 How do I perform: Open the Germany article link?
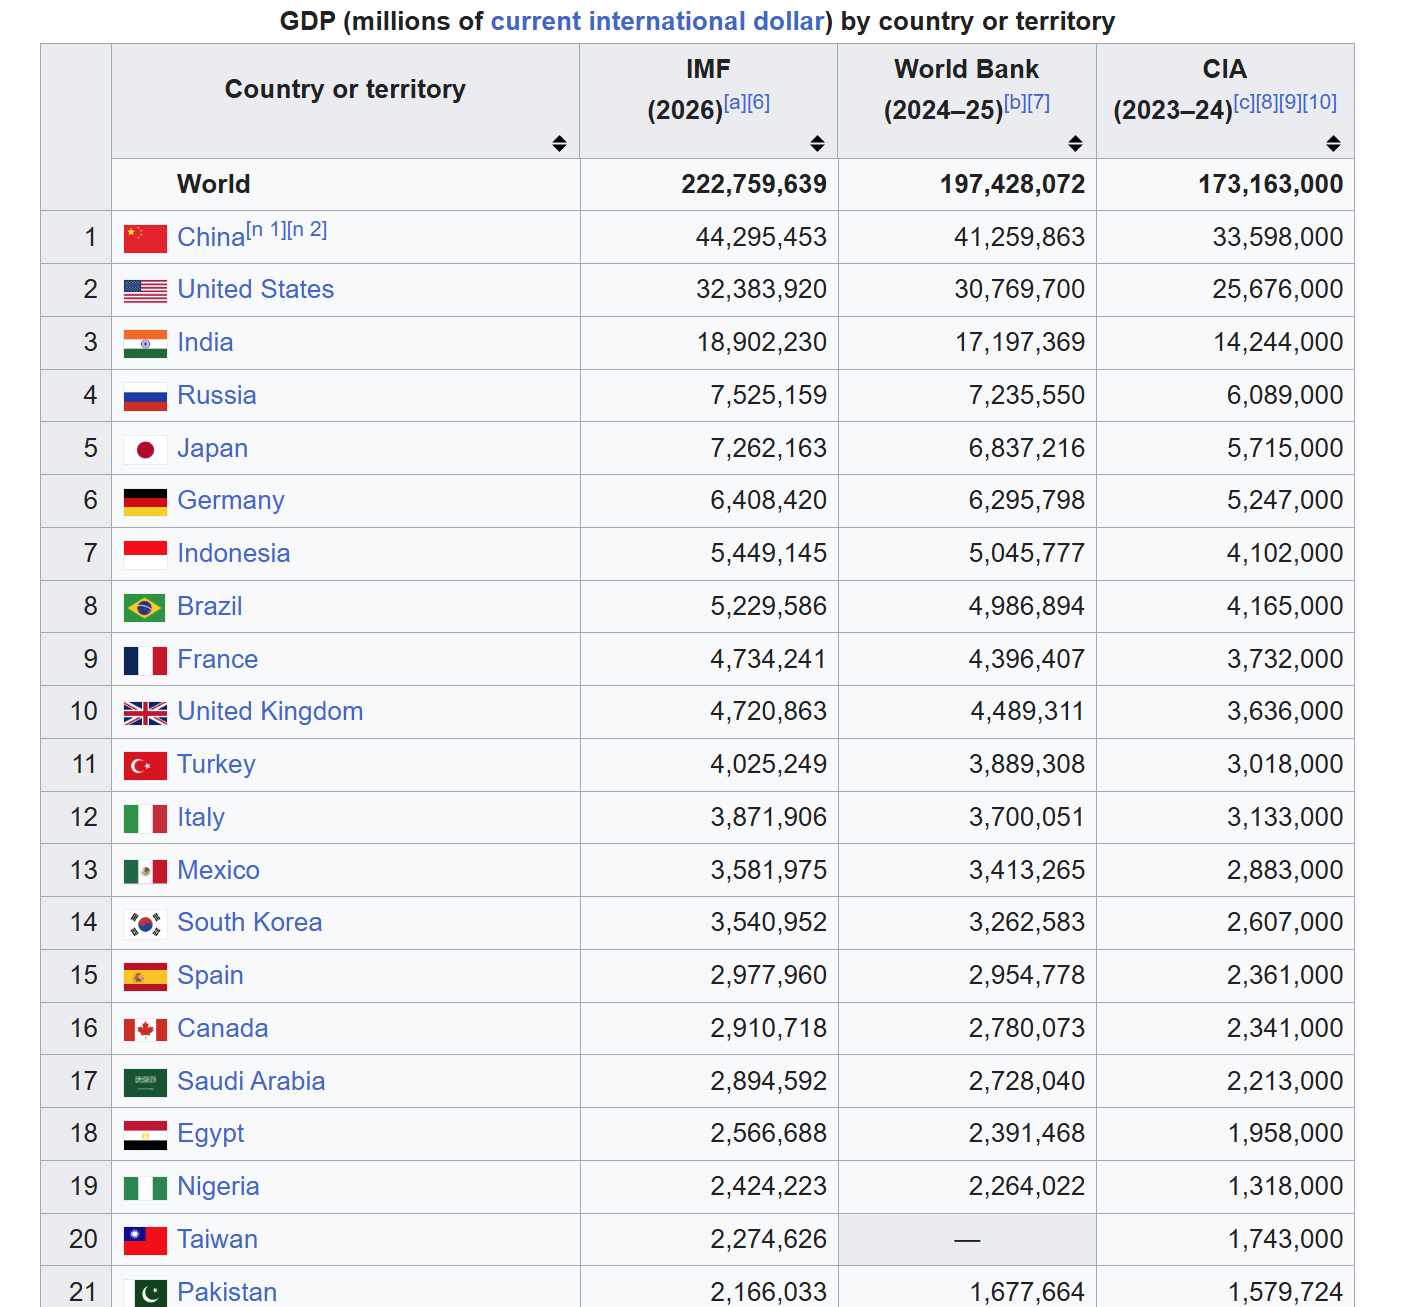coord(231,500)
